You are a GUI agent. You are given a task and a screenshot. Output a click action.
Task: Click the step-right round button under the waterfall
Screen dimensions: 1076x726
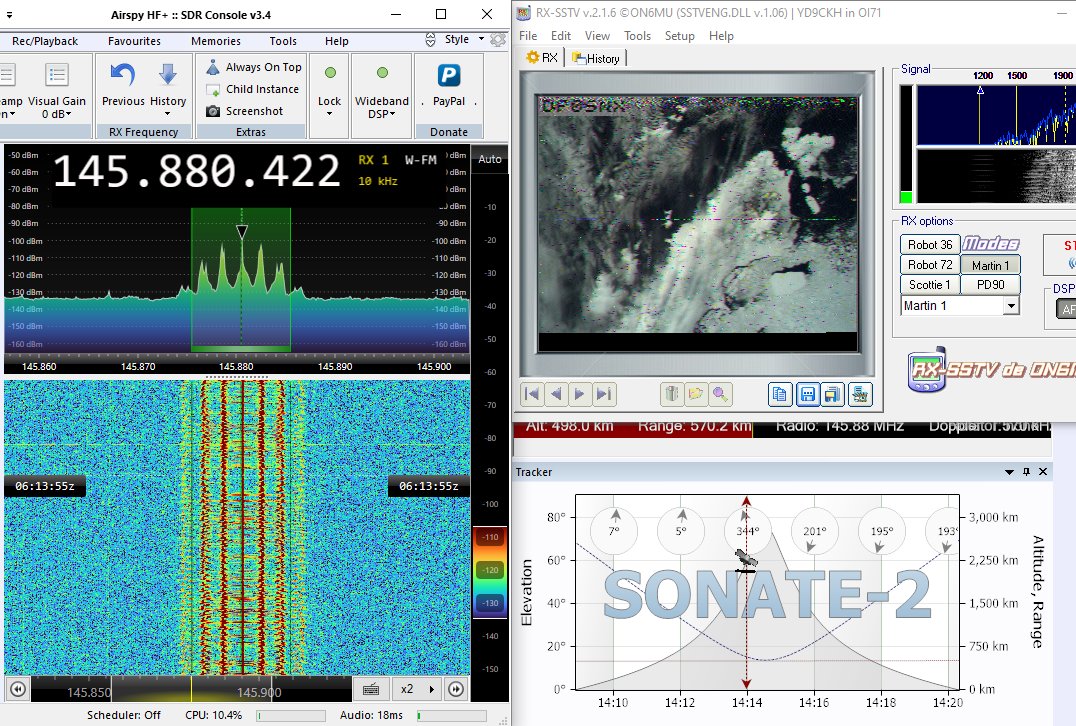[456, 689]
